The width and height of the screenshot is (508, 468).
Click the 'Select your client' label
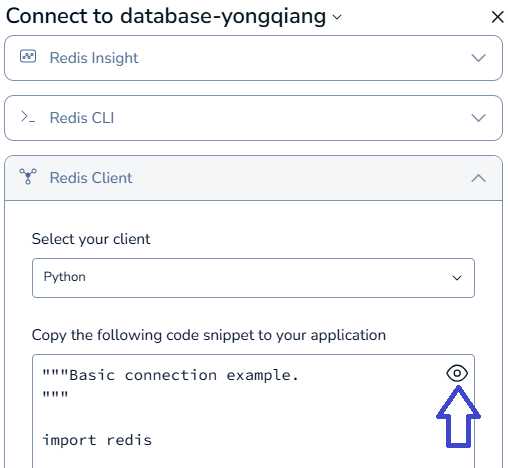pyautogui.click(x=91, y=239)
